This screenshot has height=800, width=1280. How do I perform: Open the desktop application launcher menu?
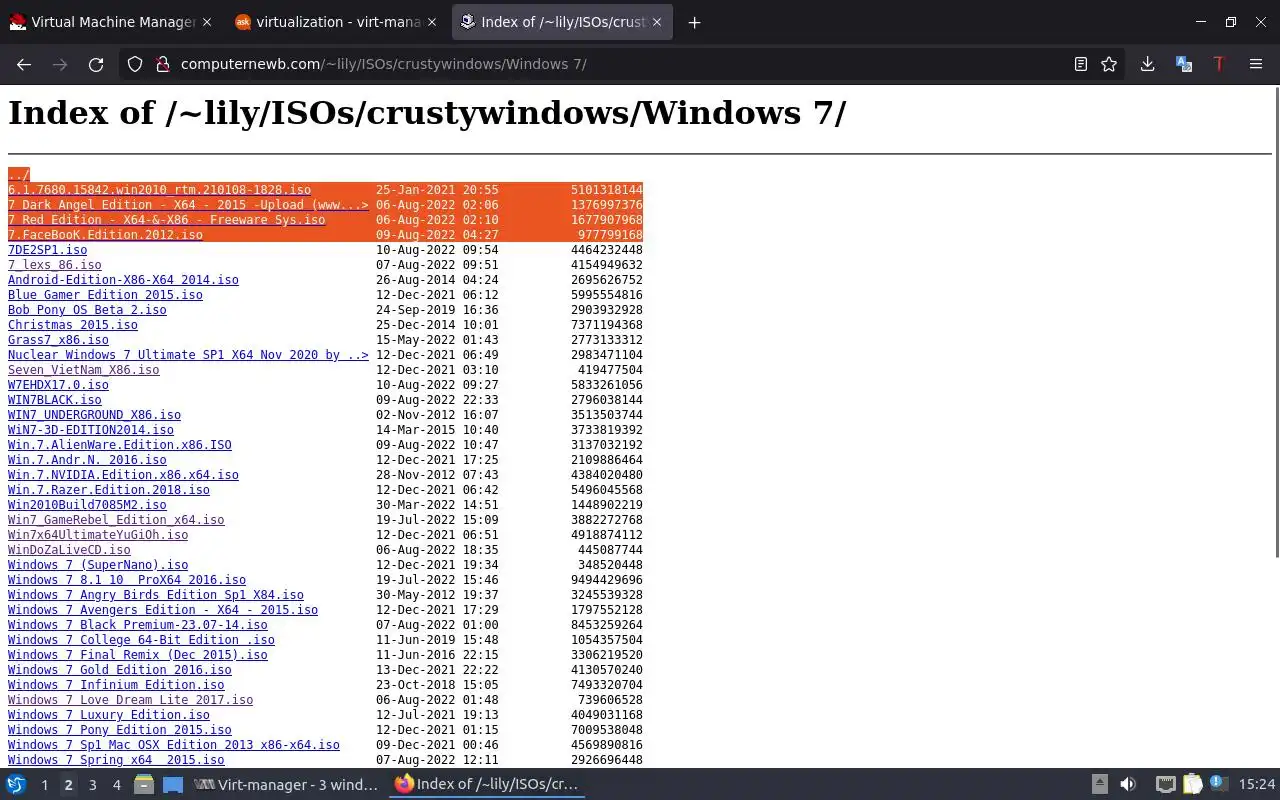pyautogui.click(x=16, y=785)
